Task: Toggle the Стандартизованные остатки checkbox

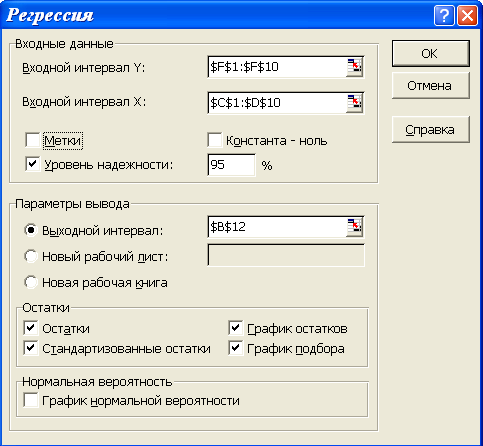Action: (x=31, y=348)
